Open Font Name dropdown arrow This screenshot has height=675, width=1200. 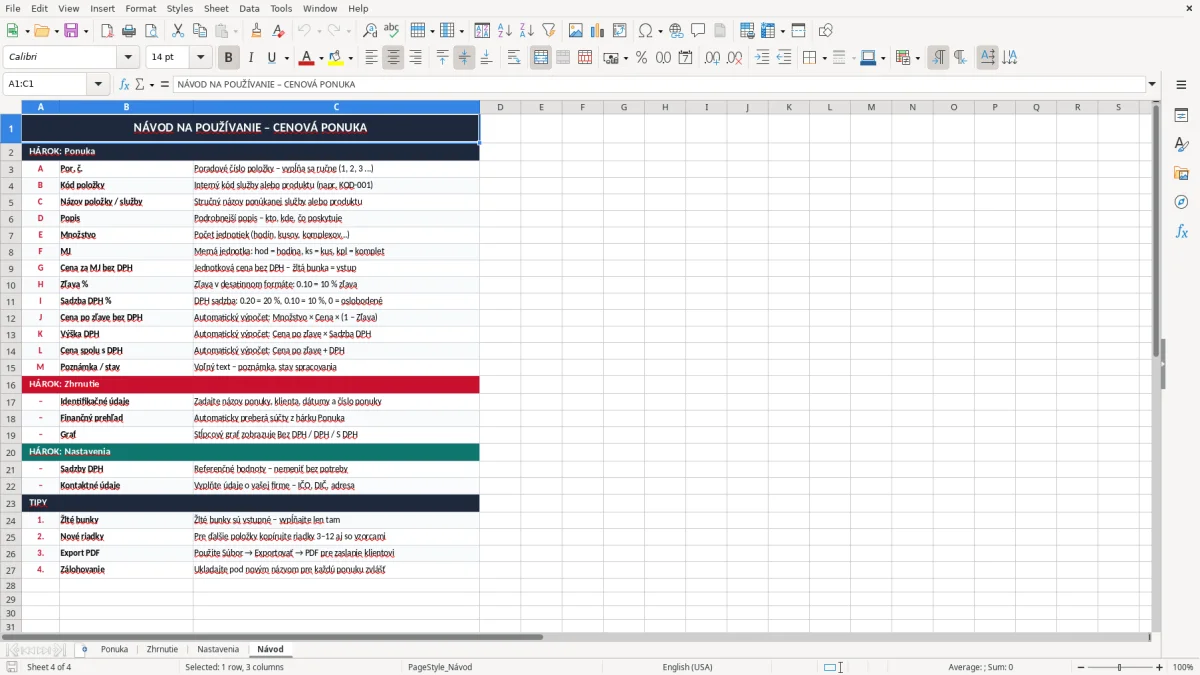tap(127, 58)
